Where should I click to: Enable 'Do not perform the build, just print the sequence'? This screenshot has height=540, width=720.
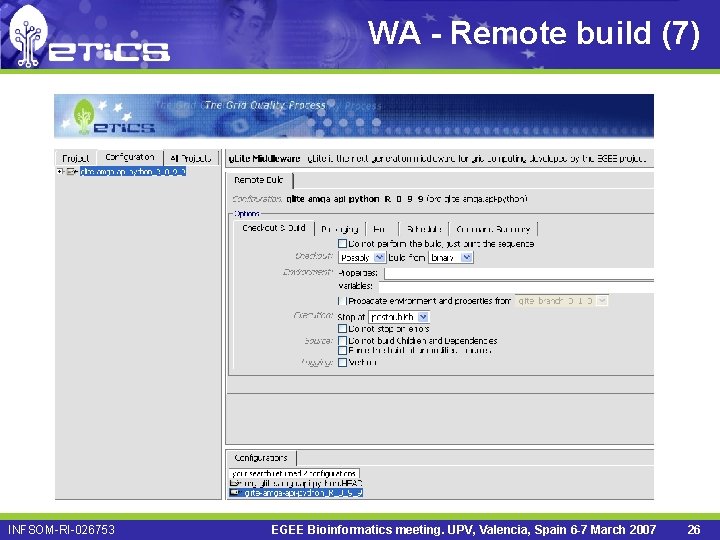pos(342,243)
